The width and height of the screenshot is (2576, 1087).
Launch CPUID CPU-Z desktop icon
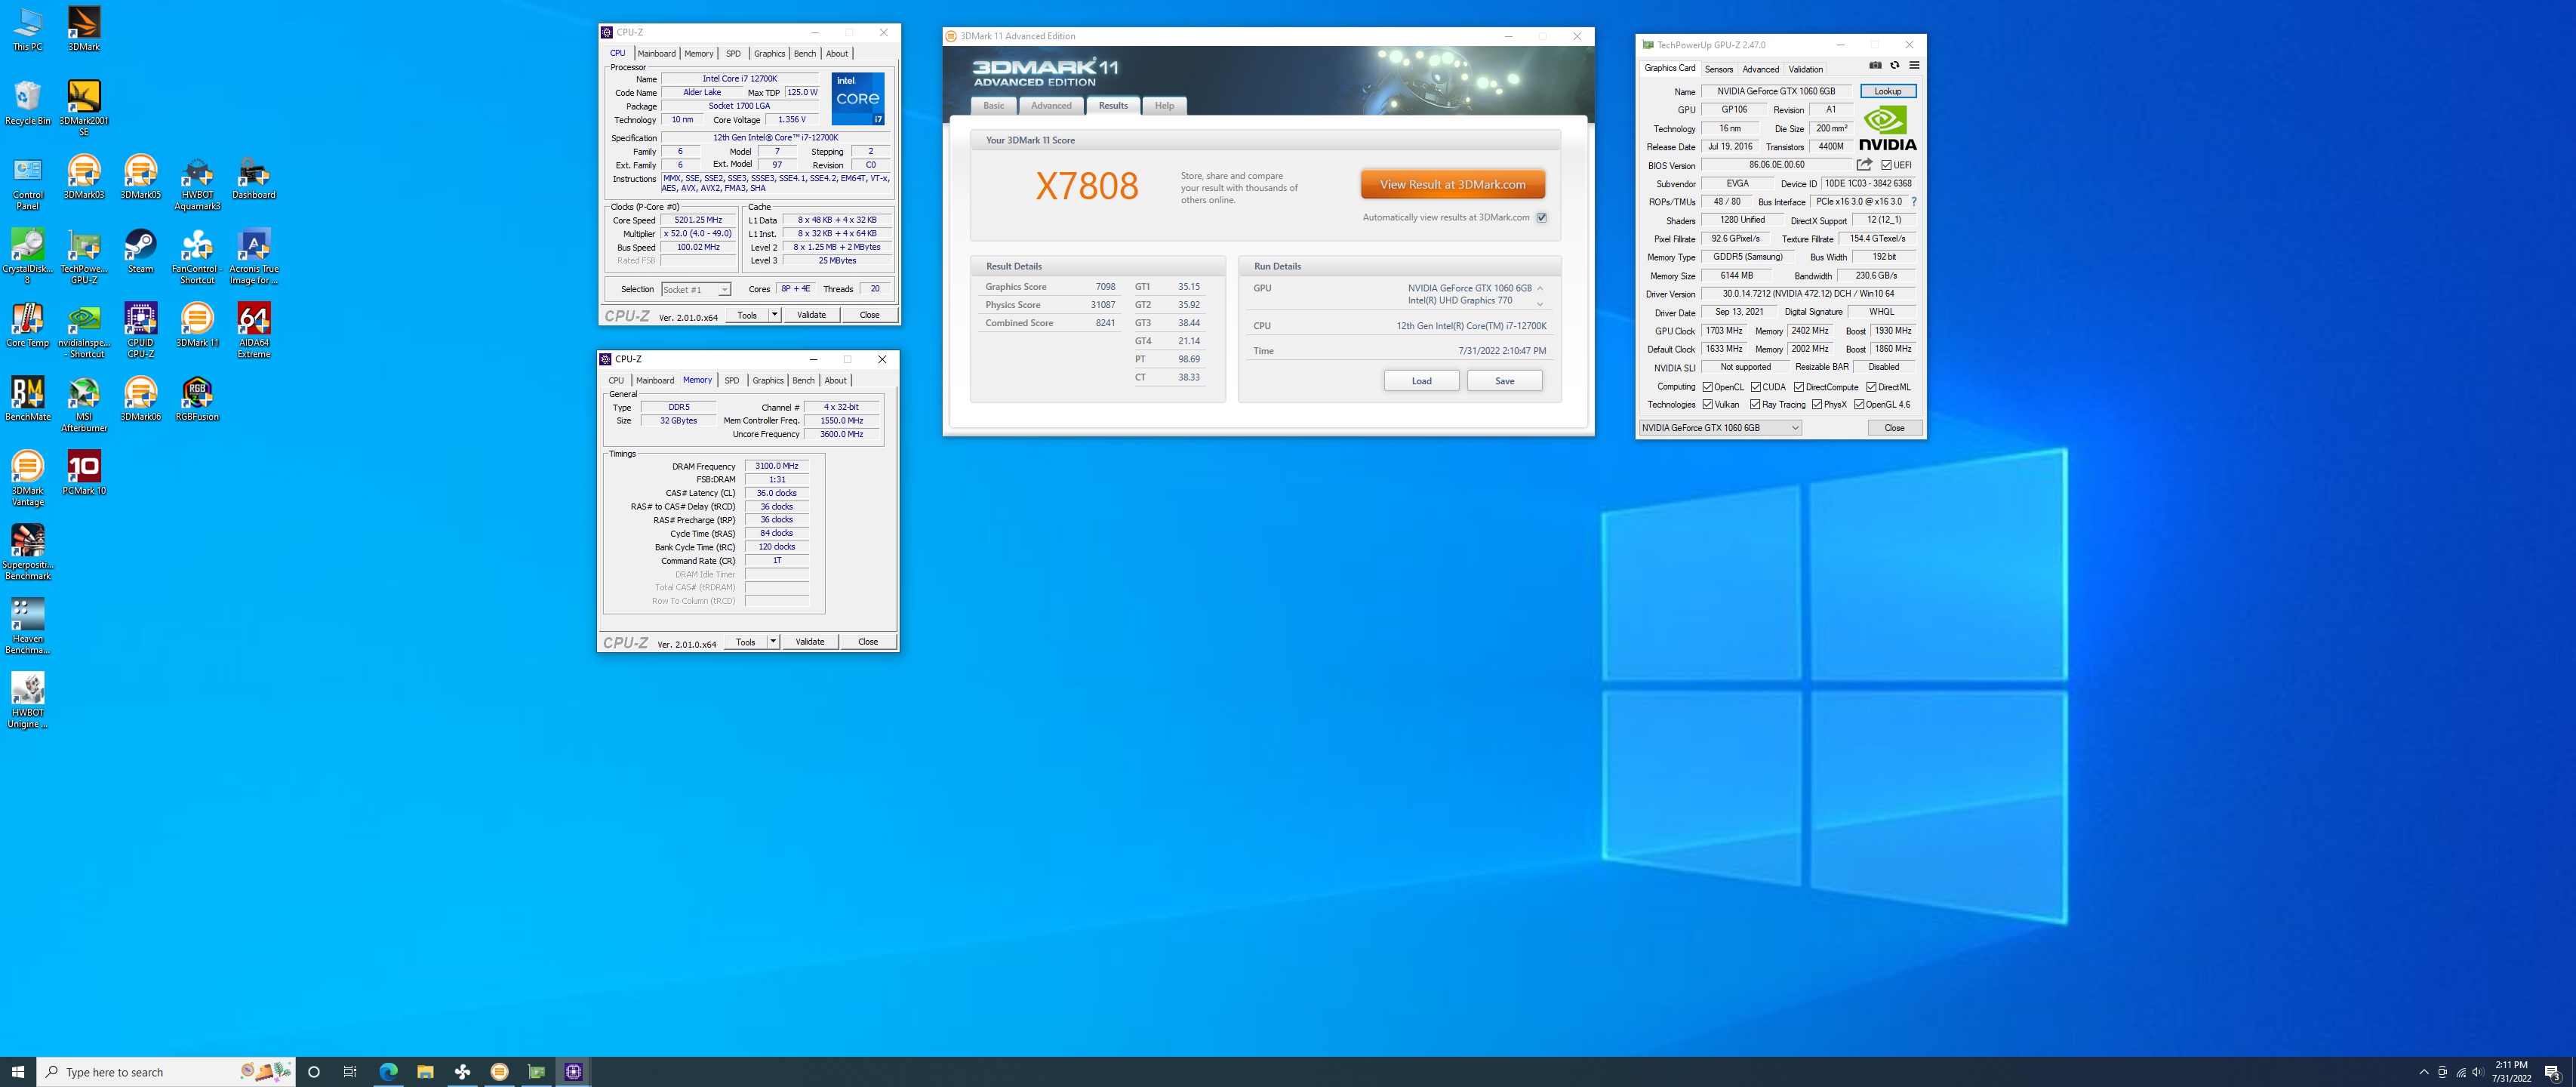coord(141,330)
